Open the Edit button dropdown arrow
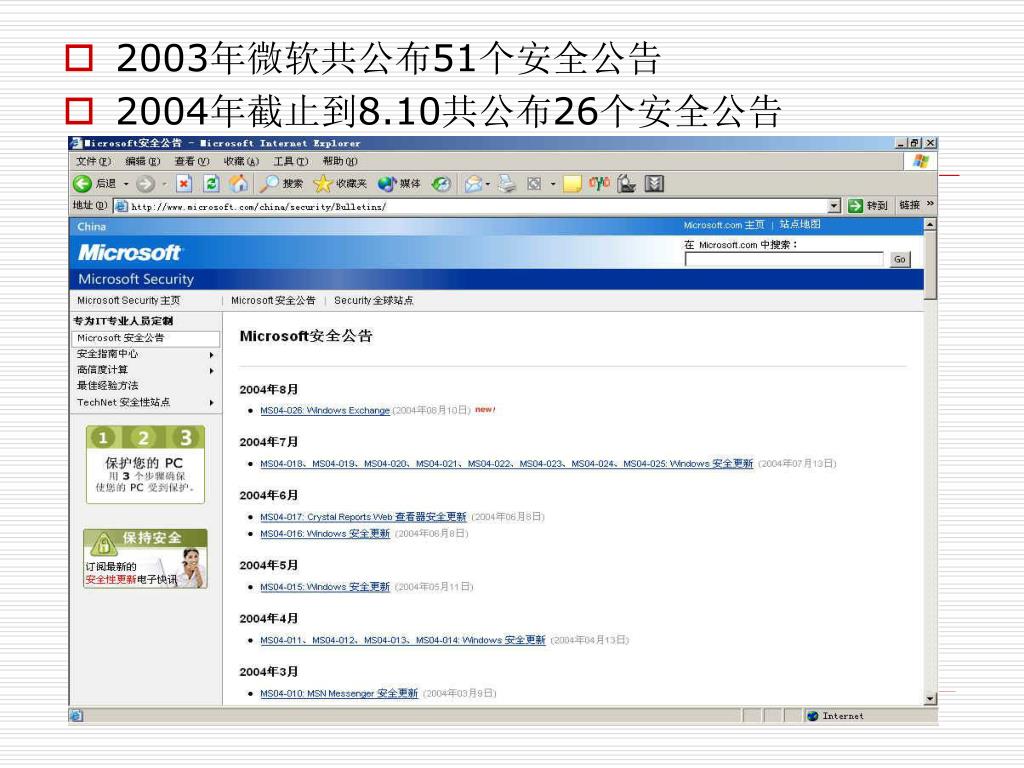1024x768 pixels. point(553,184)
